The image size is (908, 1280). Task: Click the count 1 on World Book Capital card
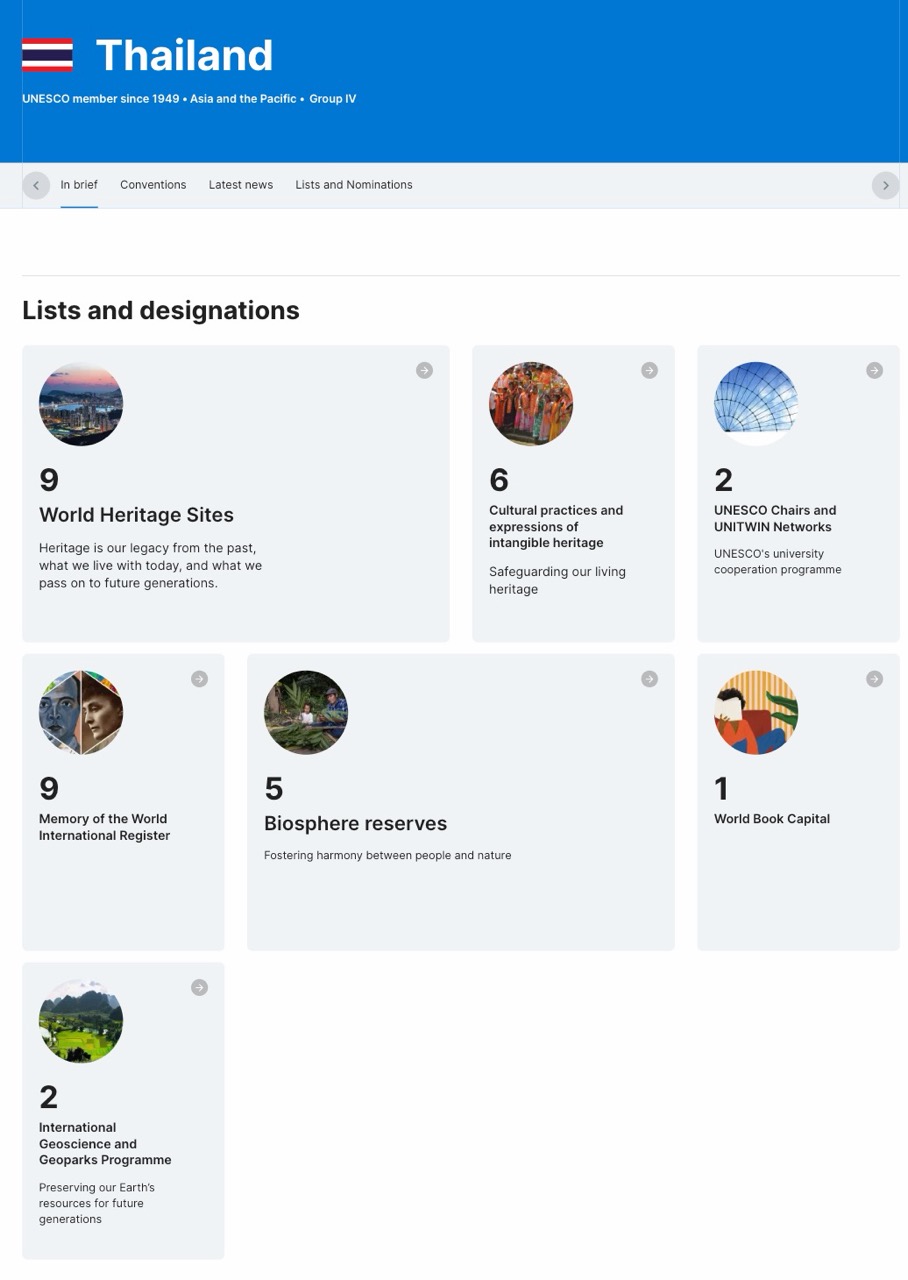pyautogui.click(x=721, y=789)
